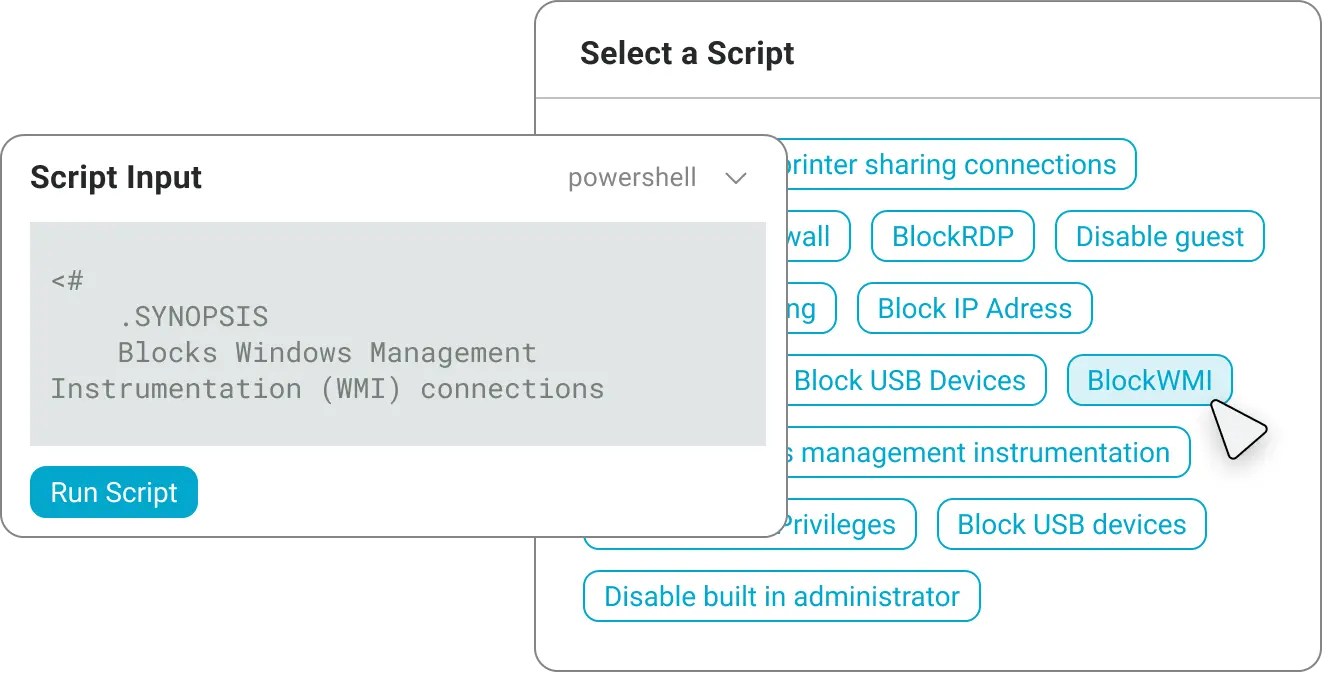The width and height of the screenshot is (1322, 673).
Task: Select Disable built in administrator script
Action: (x=781, y=597)
